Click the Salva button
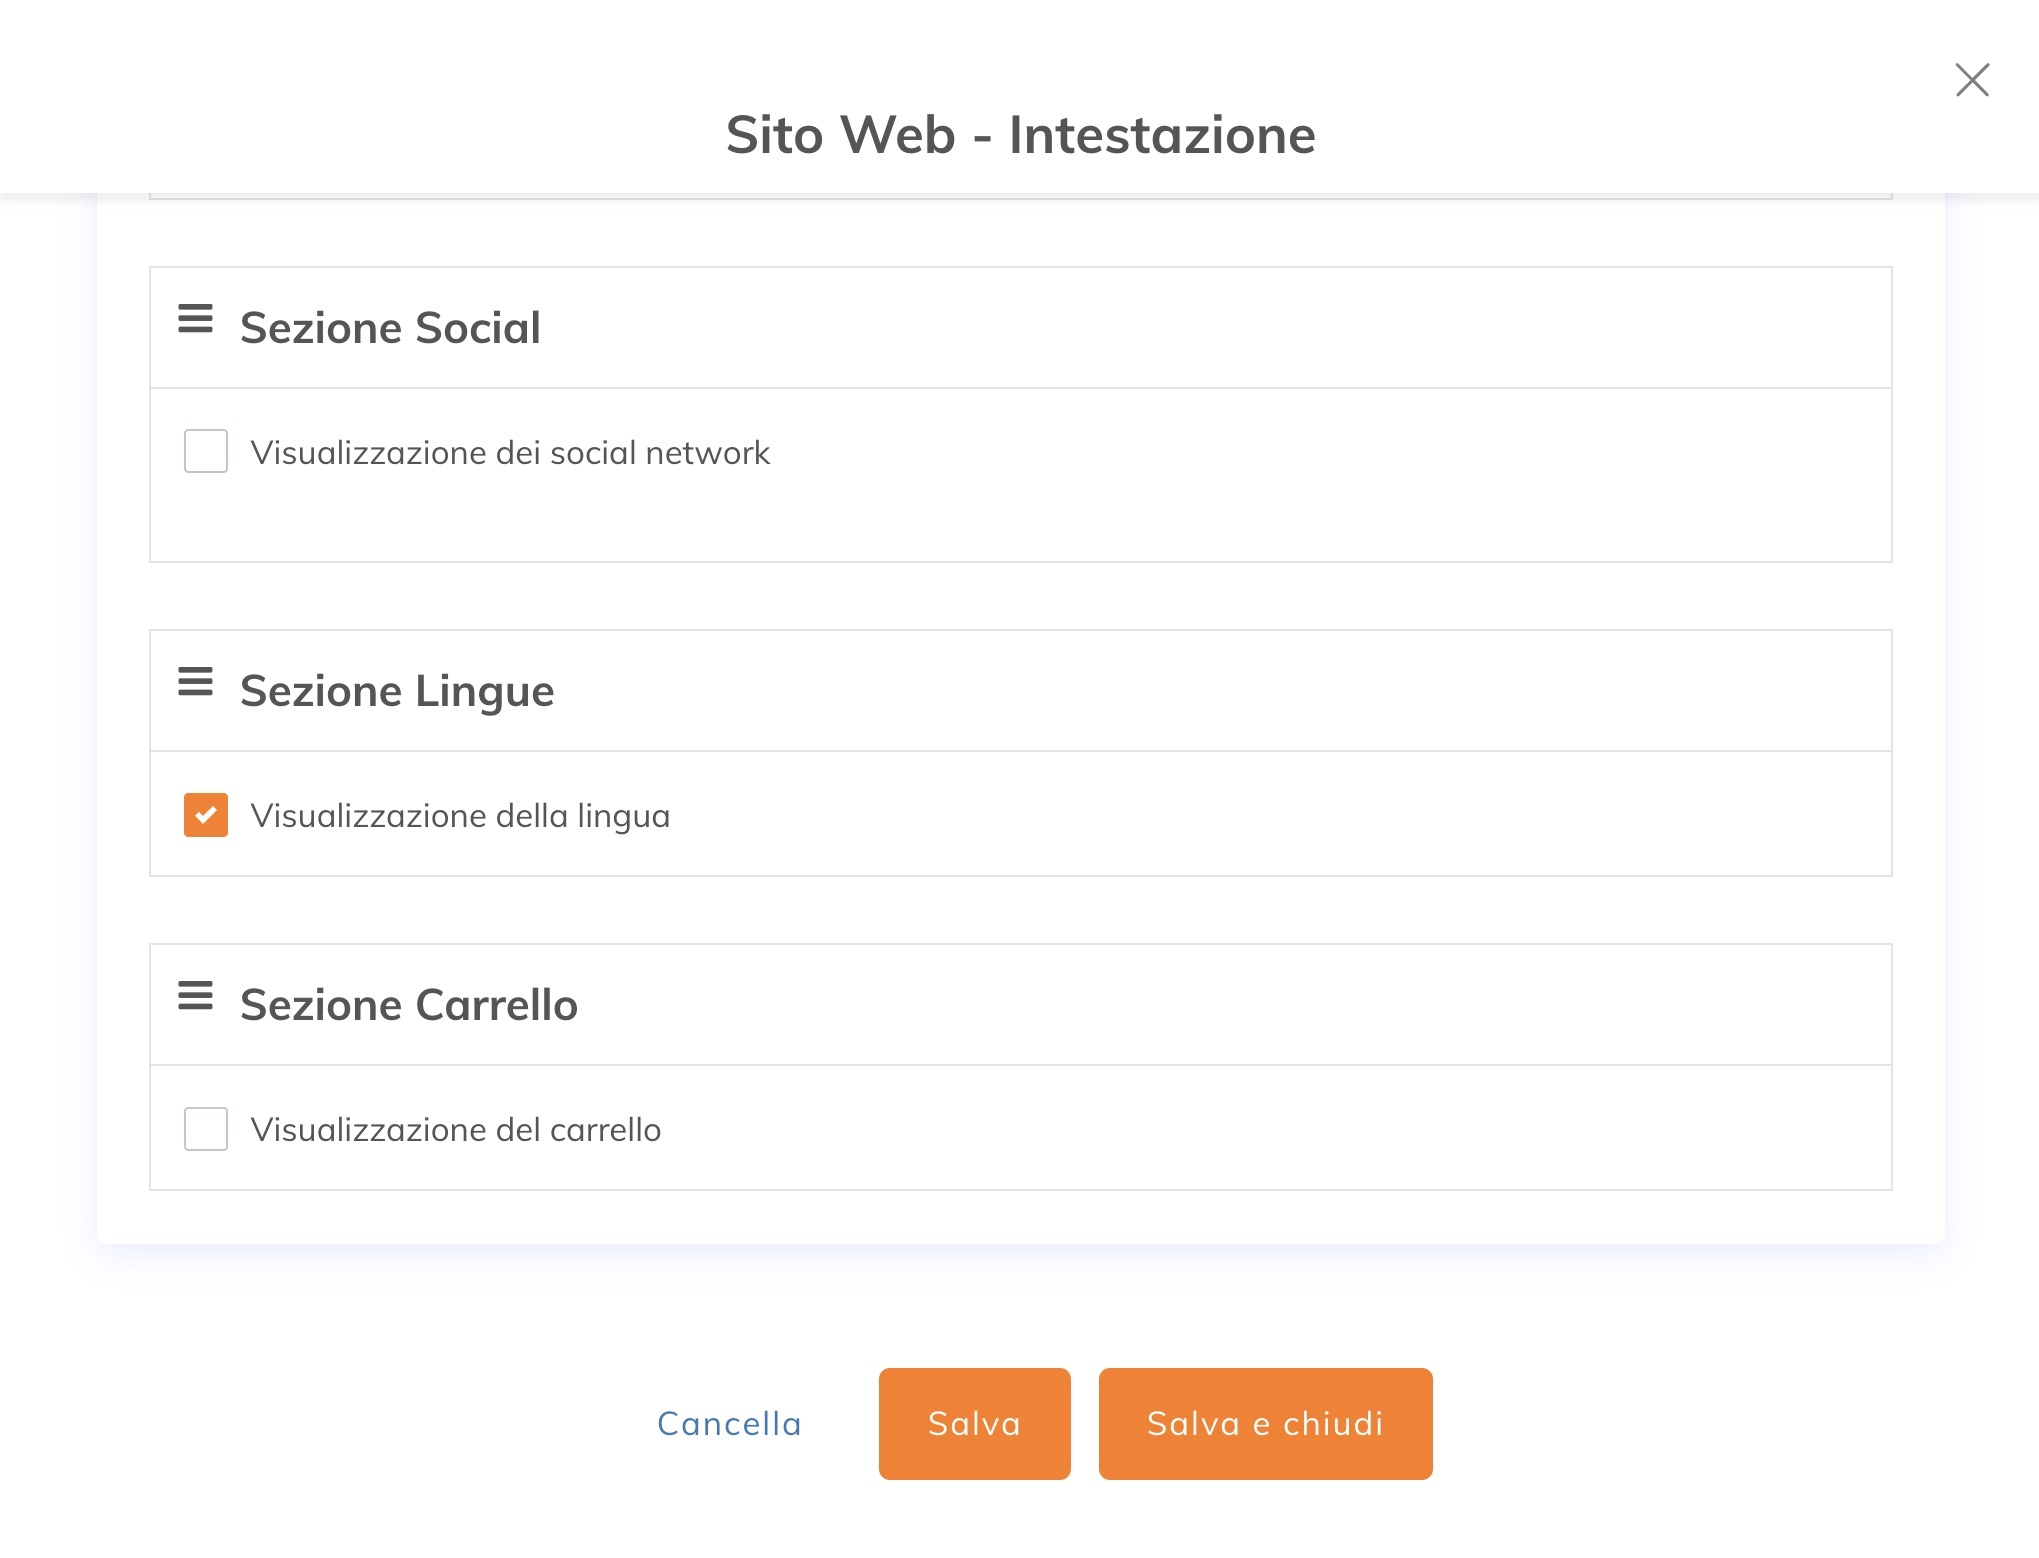The height and width of the screenshot is (1558, 2039). click(974, 1423)
